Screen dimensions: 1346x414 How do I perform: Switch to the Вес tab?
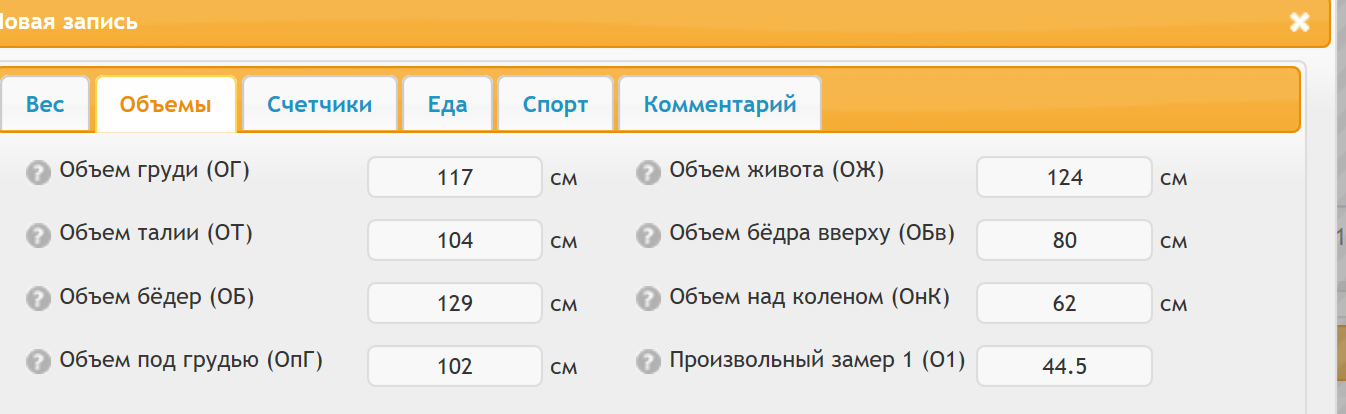[45, 104]
